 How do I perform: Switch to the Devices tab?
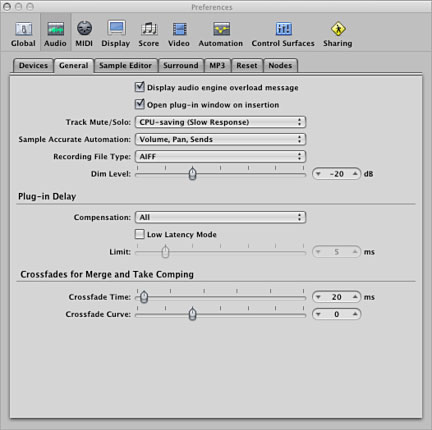click(x=33, y=65)
